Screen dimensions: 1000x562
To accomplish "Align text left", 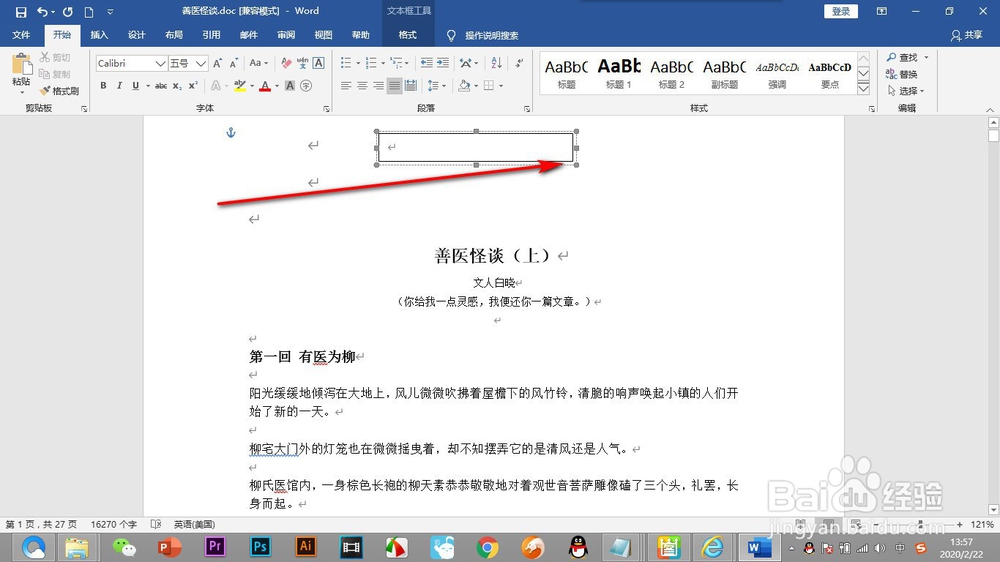I will (x=346, y=85).
